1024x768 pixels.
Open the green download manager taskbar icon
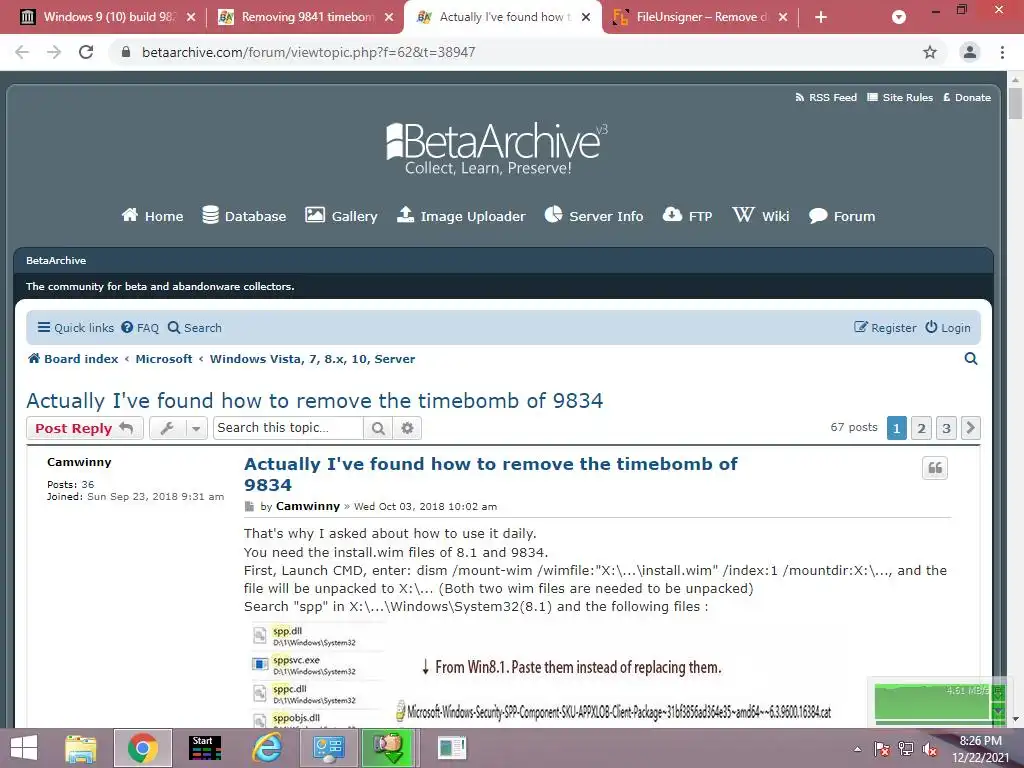391,748
